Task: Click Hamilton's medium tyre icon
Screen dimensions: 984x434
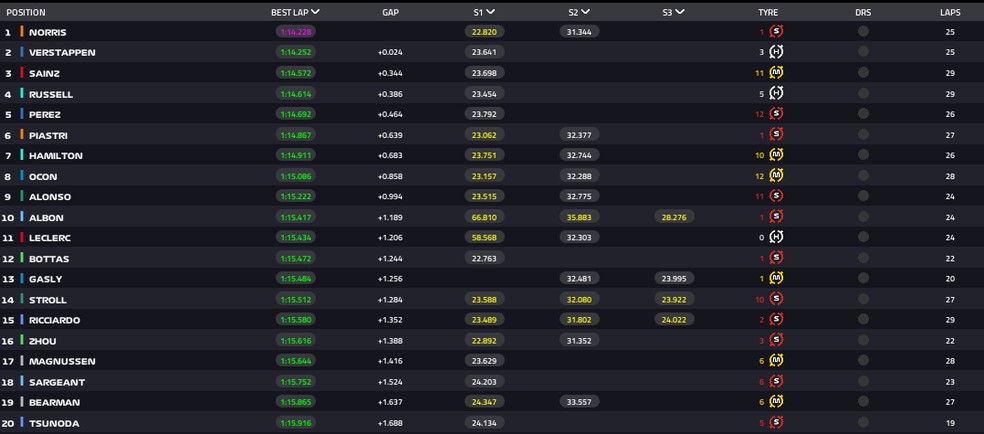Action: tap(776, 155)
